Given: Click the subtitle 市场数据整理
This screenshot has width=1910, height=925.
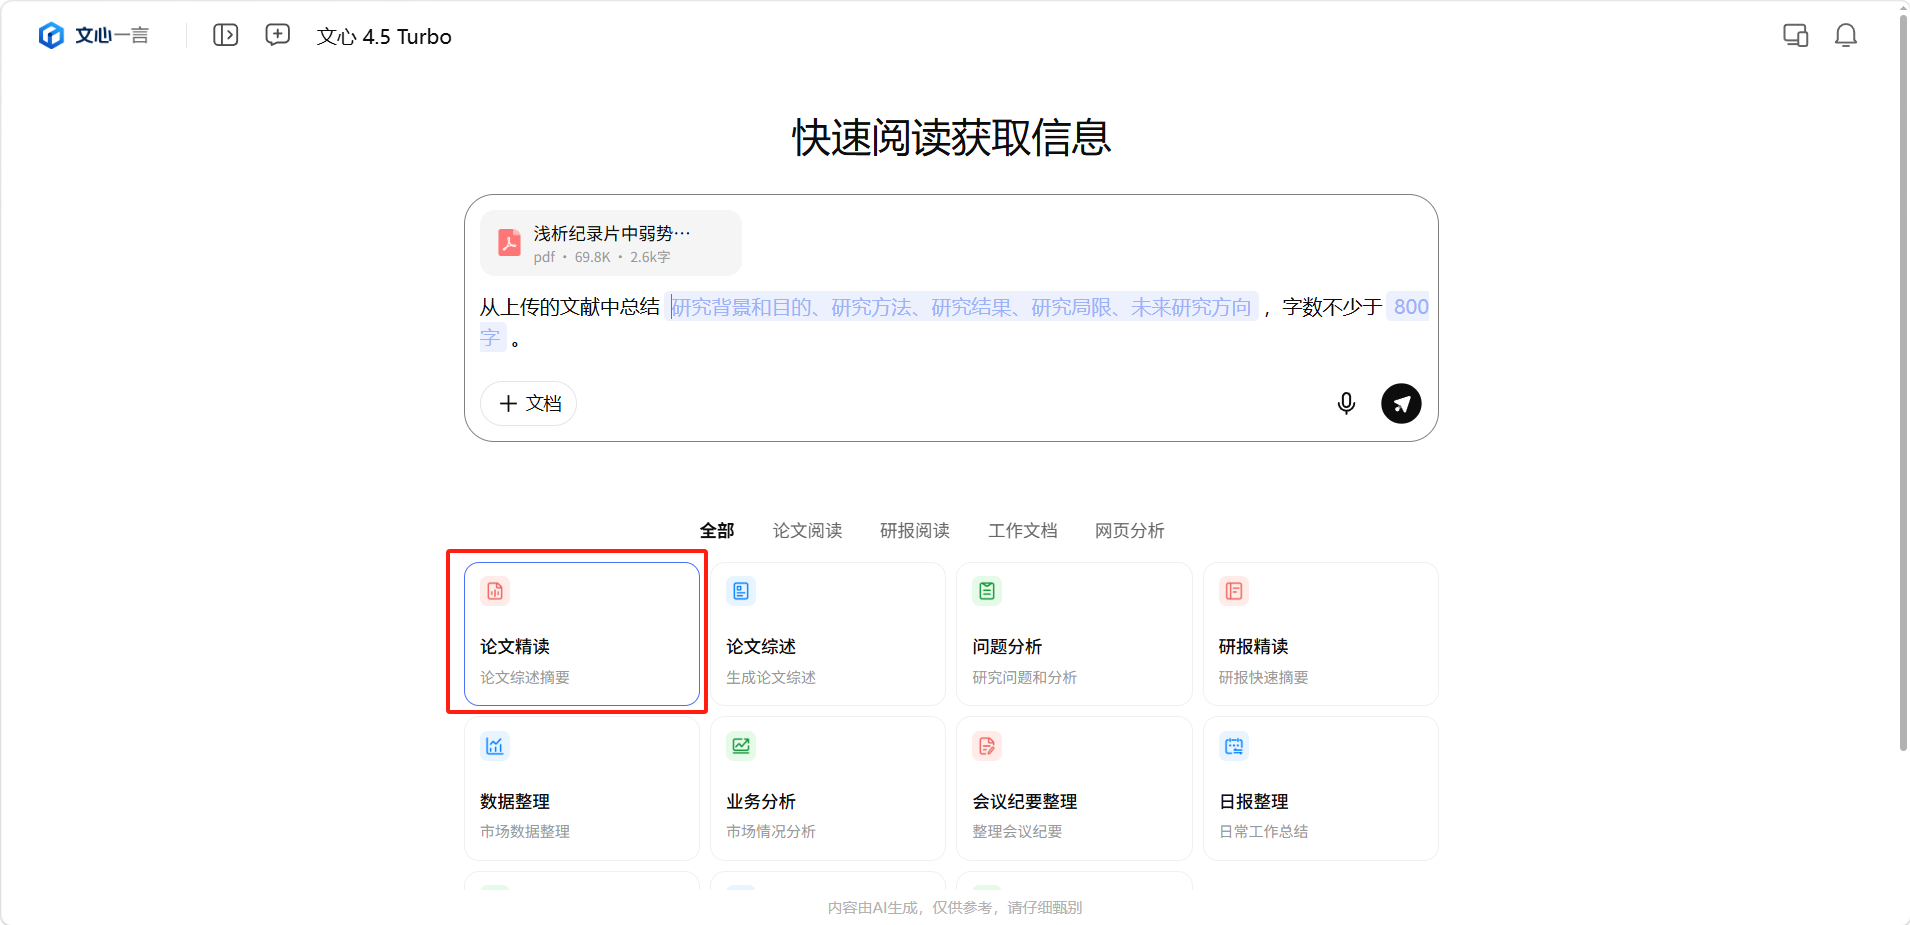Looking at the screenshot, I should [x=525, y=832].
